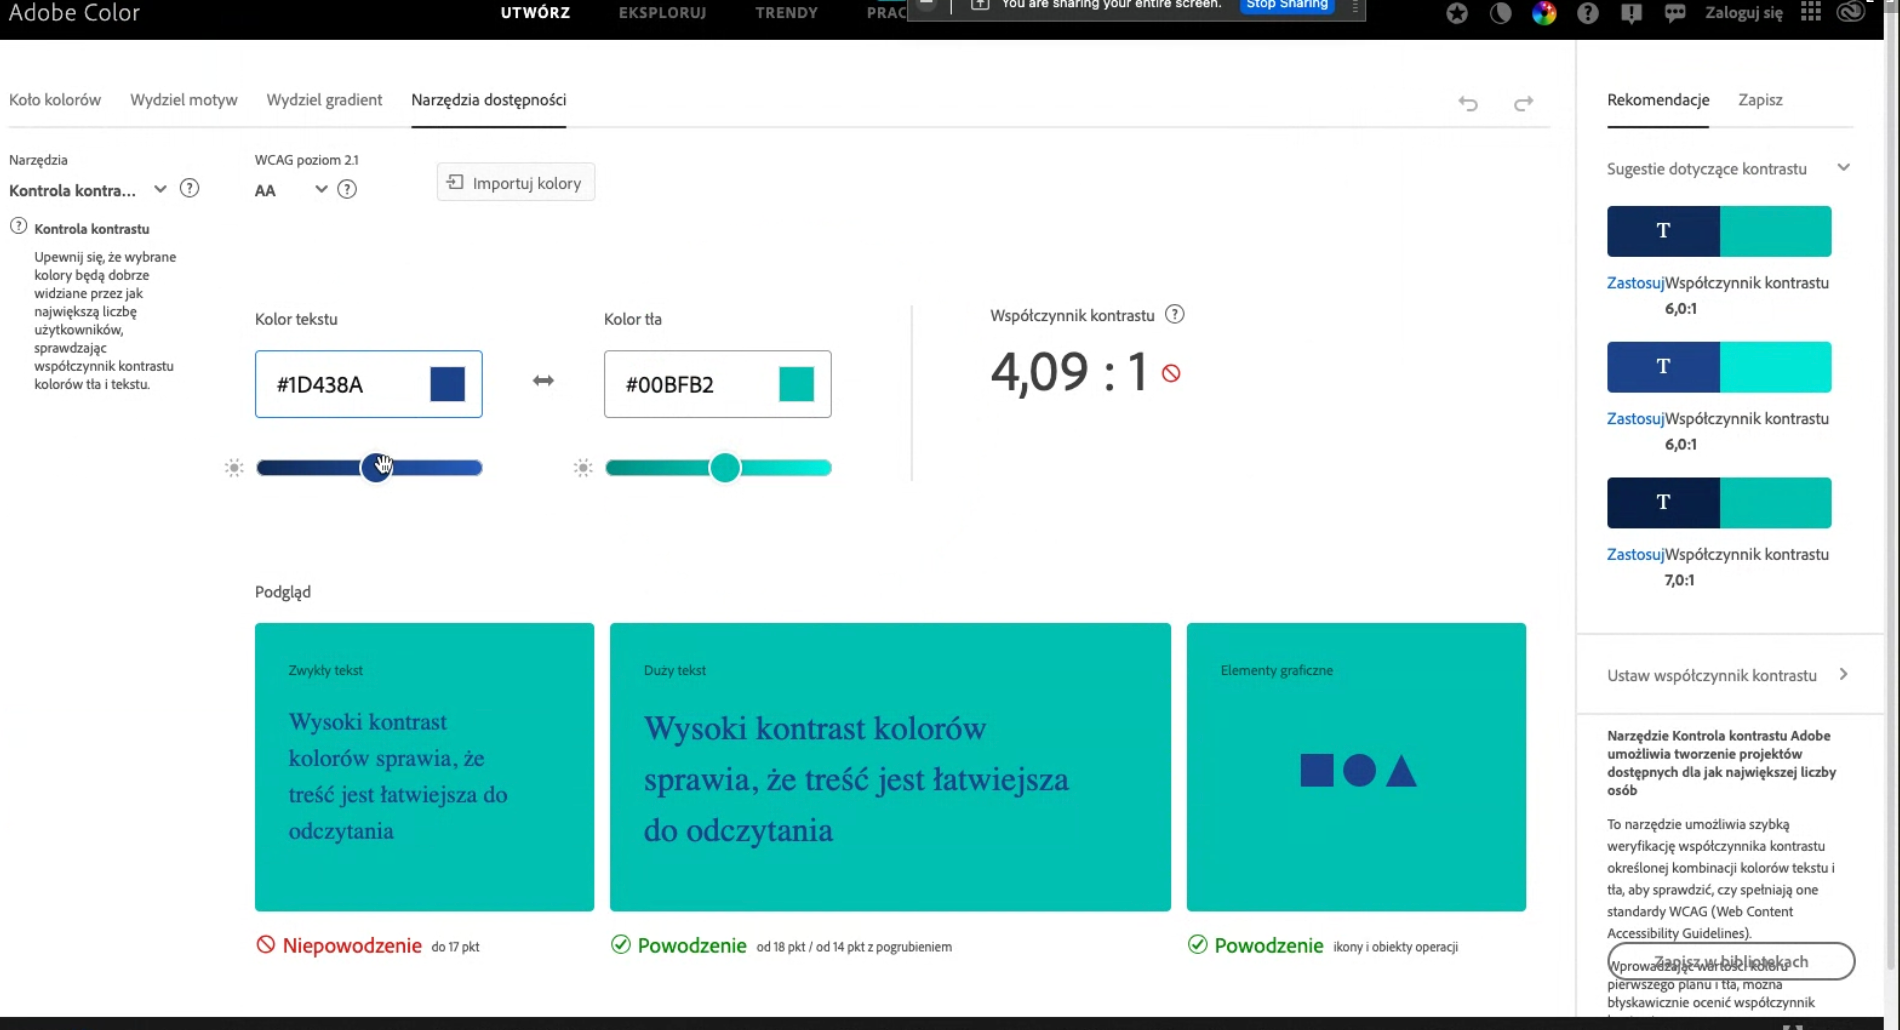Click help icon beside Kontrola kontrastu heading
Image resolution: width=1900 pixels, height=1030 pixels.
[x=18, y=226]
